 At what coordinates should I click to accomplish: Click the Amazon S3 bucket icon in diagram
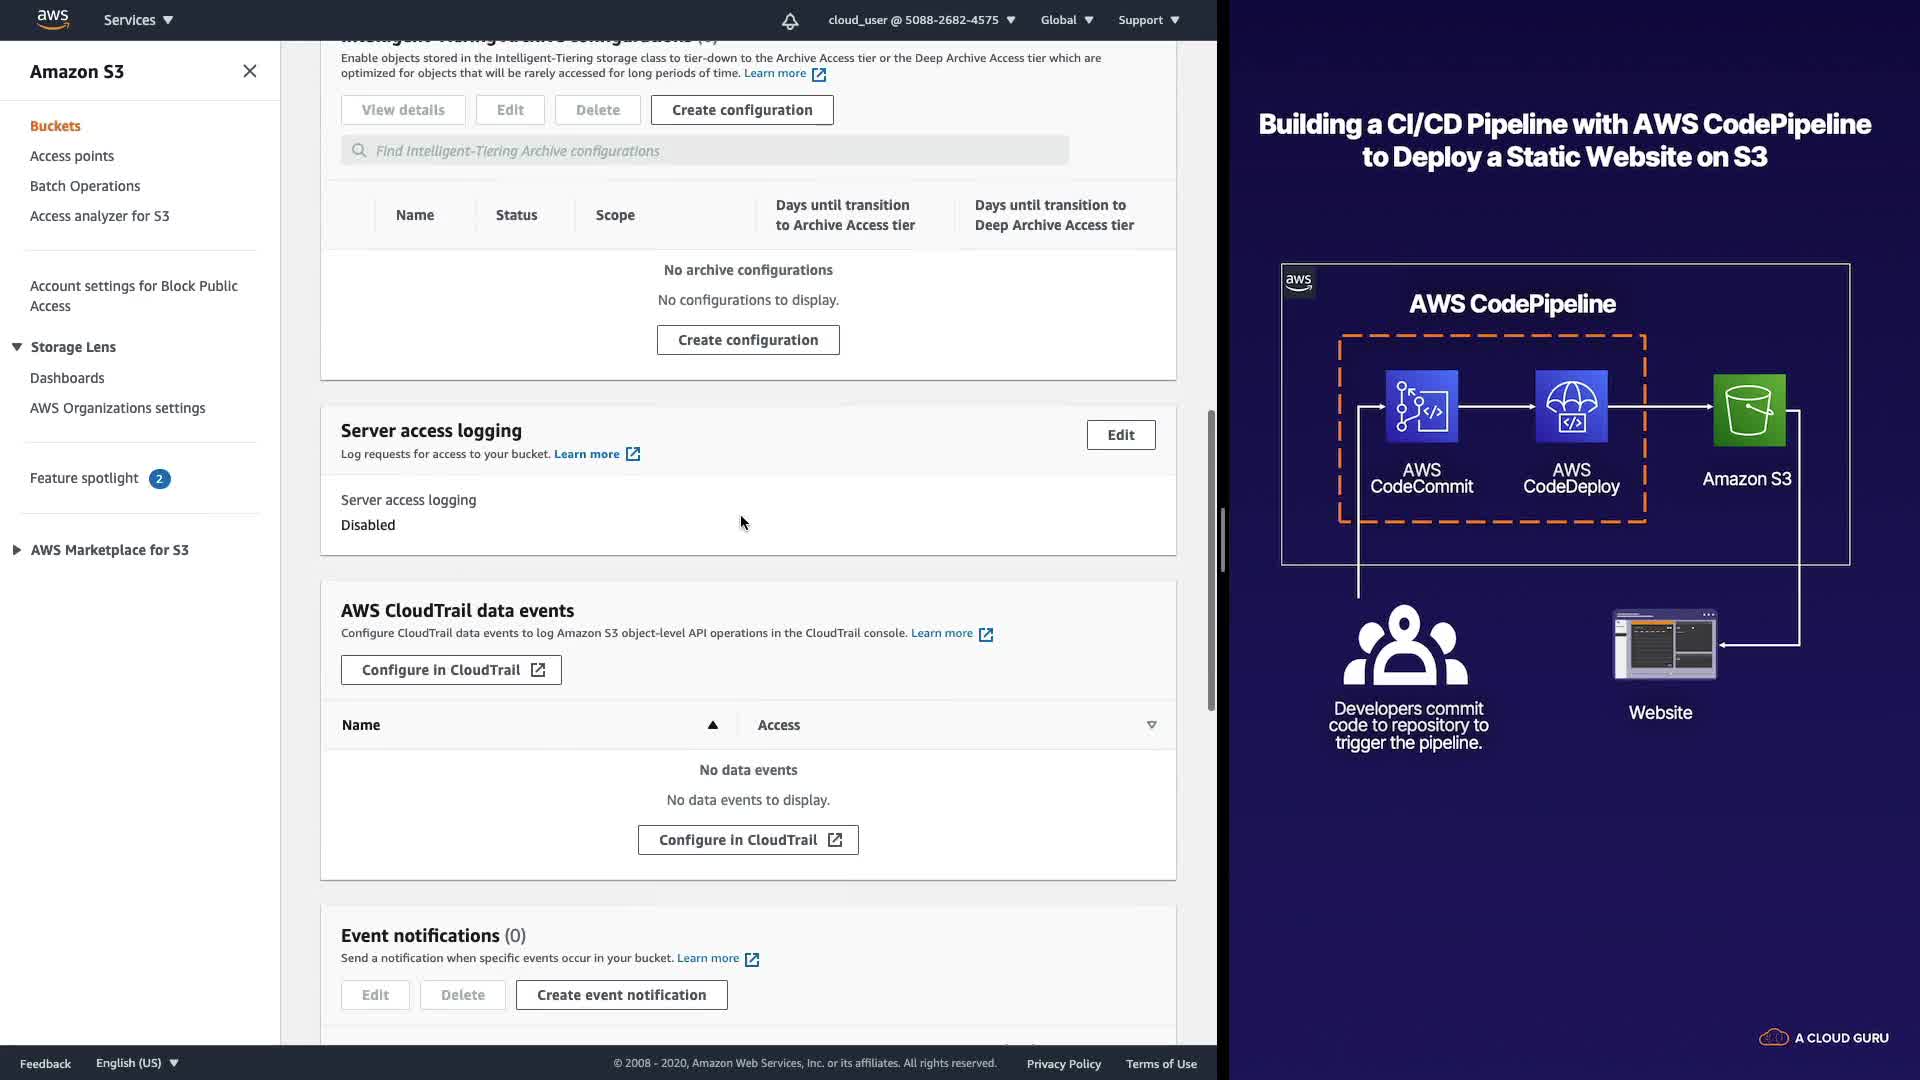tap(1748, 410)
